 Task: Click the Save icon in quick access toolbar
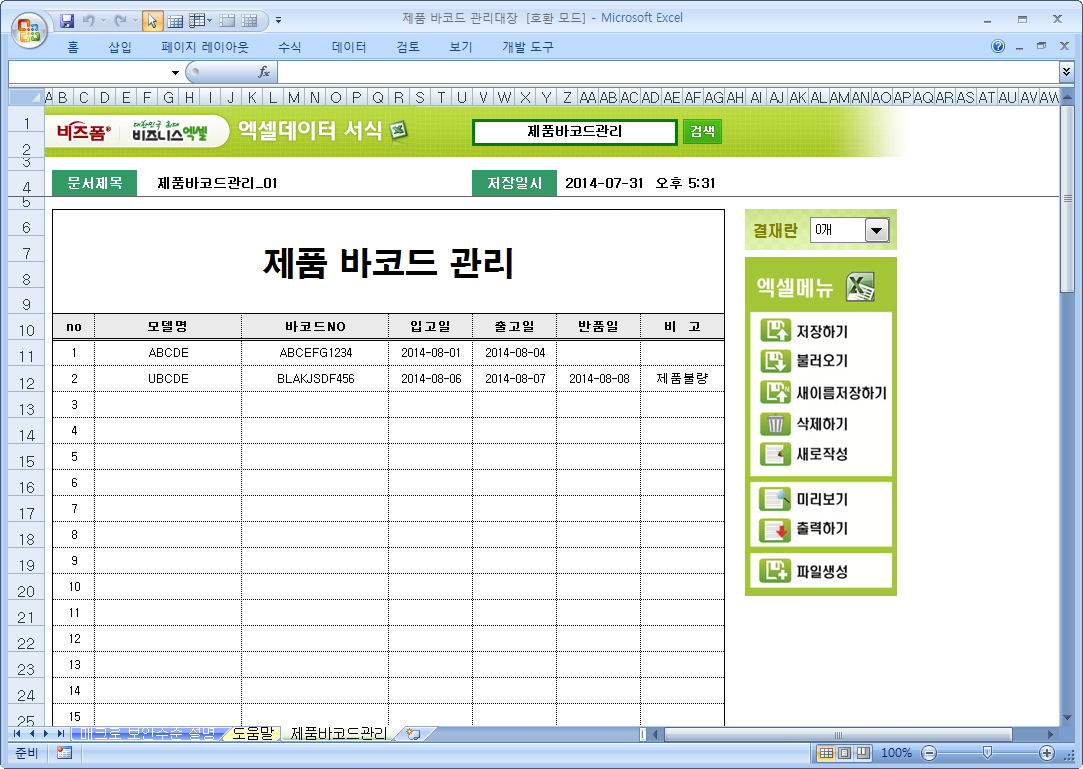[x=67, y=20]
